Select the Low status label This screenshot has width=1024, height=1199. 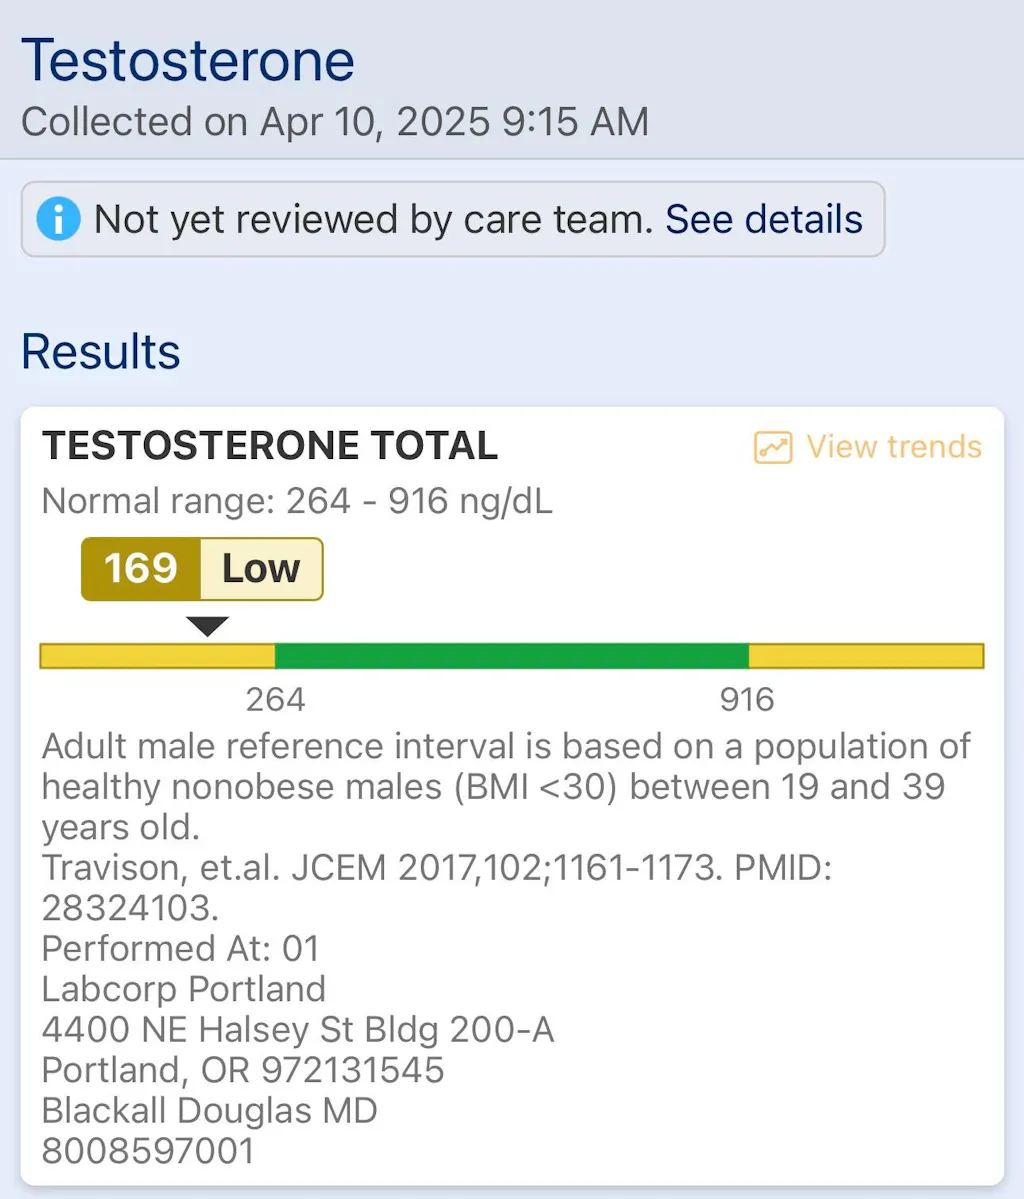(x=261, y=569)
